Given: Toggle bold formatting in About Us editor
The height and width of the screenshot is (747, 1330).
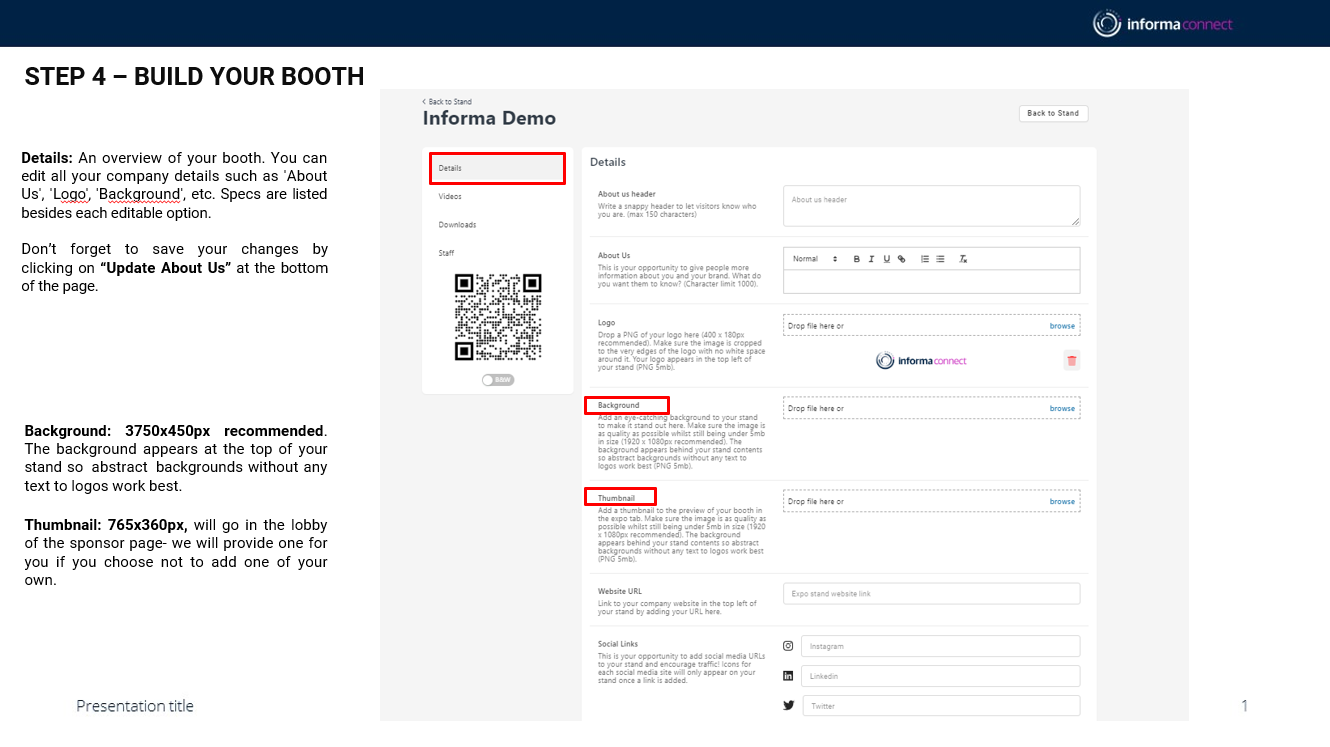Looking at the screenshot, I should (x=856, y=259).
